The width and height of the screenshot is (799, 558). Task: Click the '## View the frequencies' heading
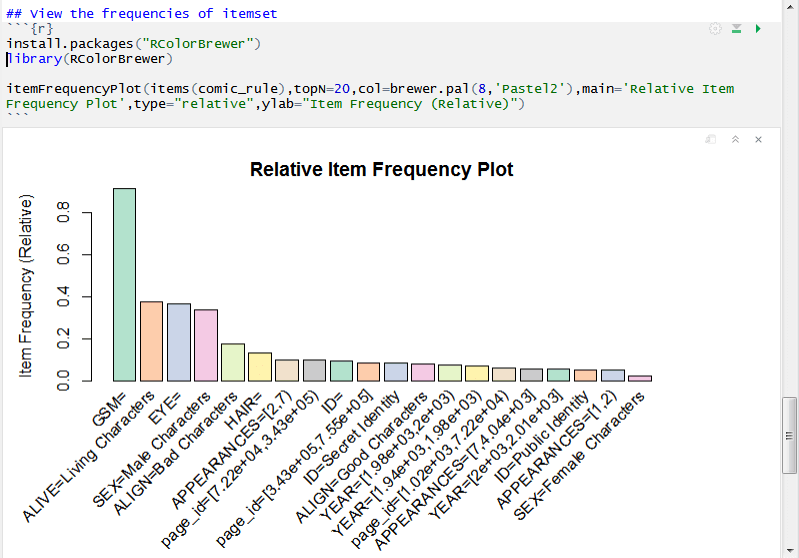coord(141,13)
